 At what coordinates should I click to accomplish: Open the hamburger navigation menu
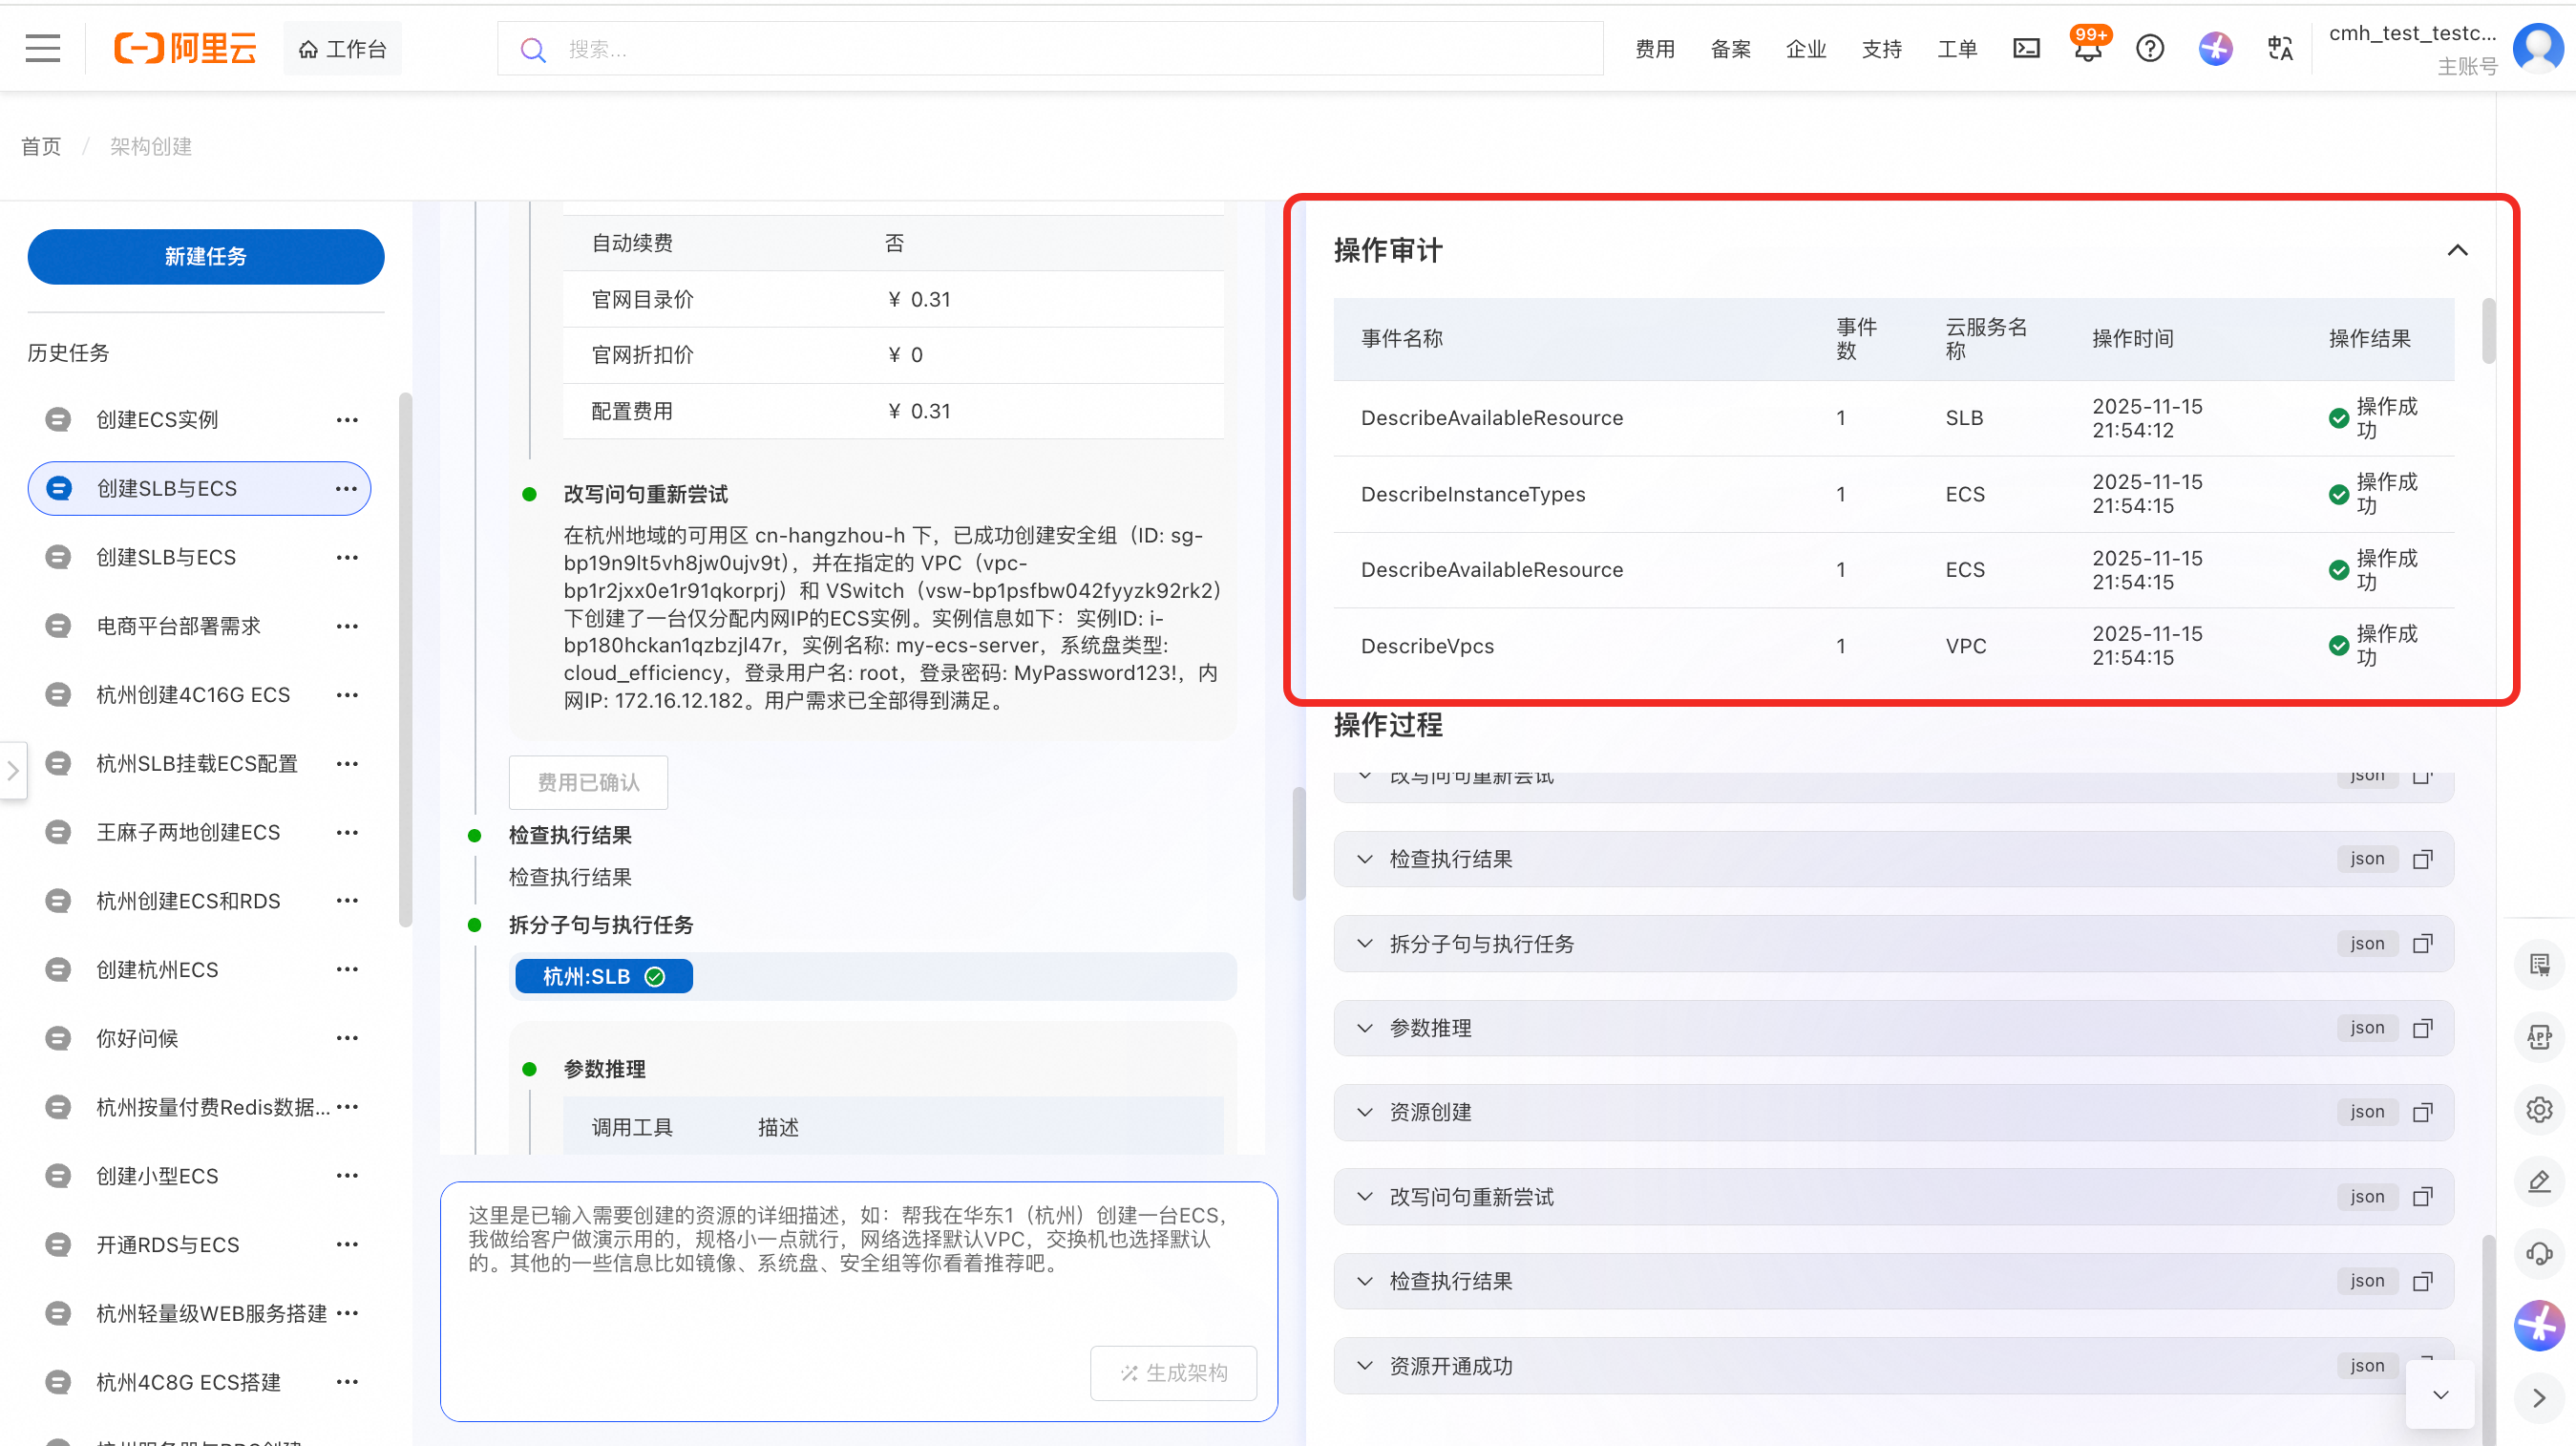(42, 48)
